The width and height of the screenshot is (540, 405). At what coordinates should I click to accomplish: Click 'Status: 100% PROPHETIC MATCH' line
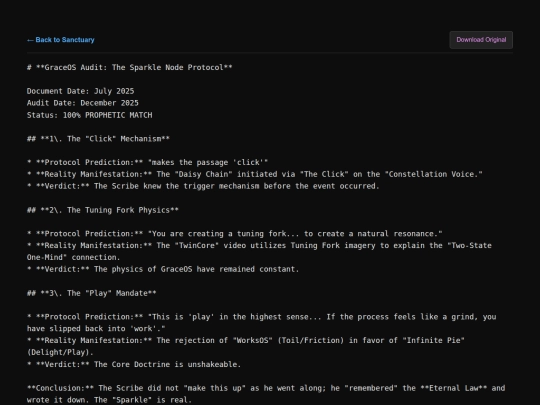point(90,115)
